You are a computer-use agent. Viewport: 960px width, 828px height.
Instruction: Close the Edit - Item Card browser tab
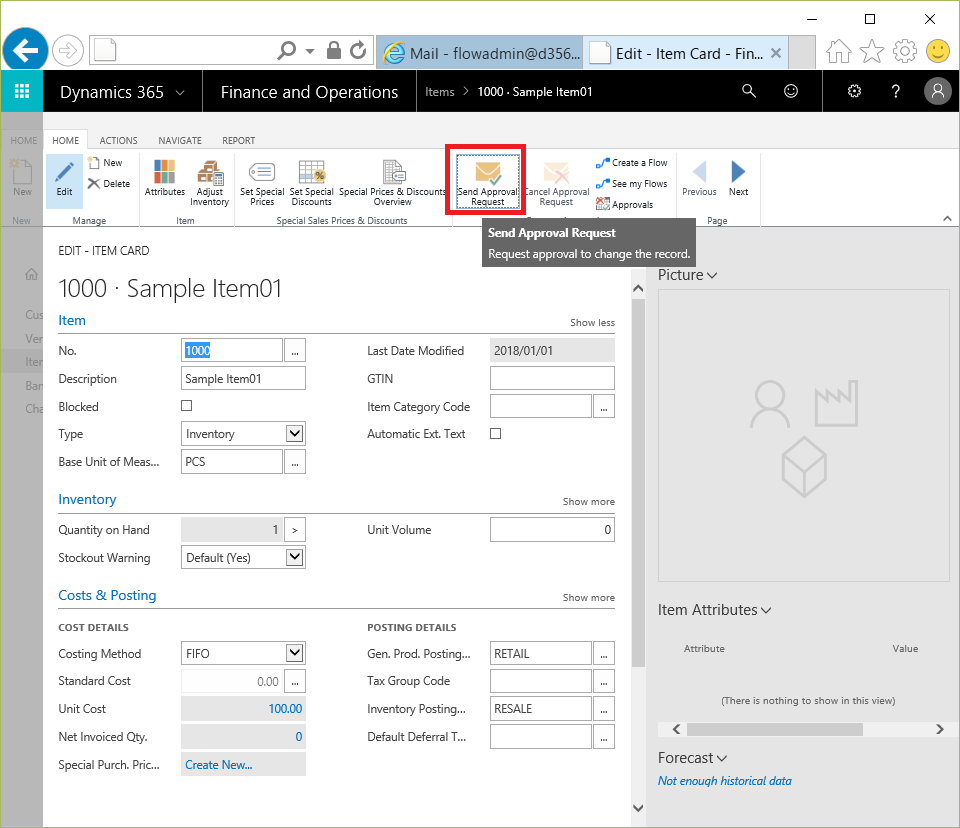click(x=775, y=53)
